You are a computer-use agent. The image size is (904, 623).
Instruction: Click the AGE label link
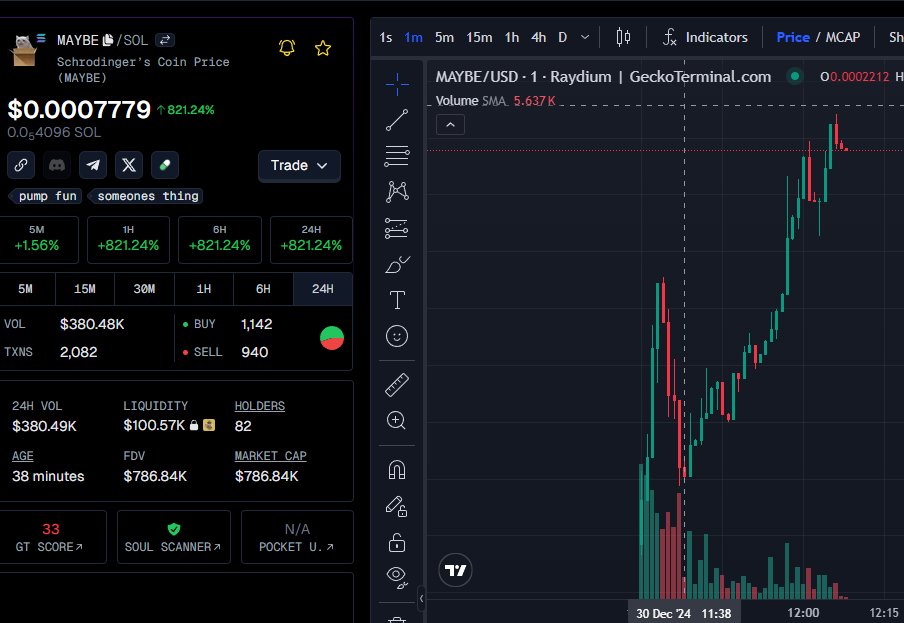(22, 456)
